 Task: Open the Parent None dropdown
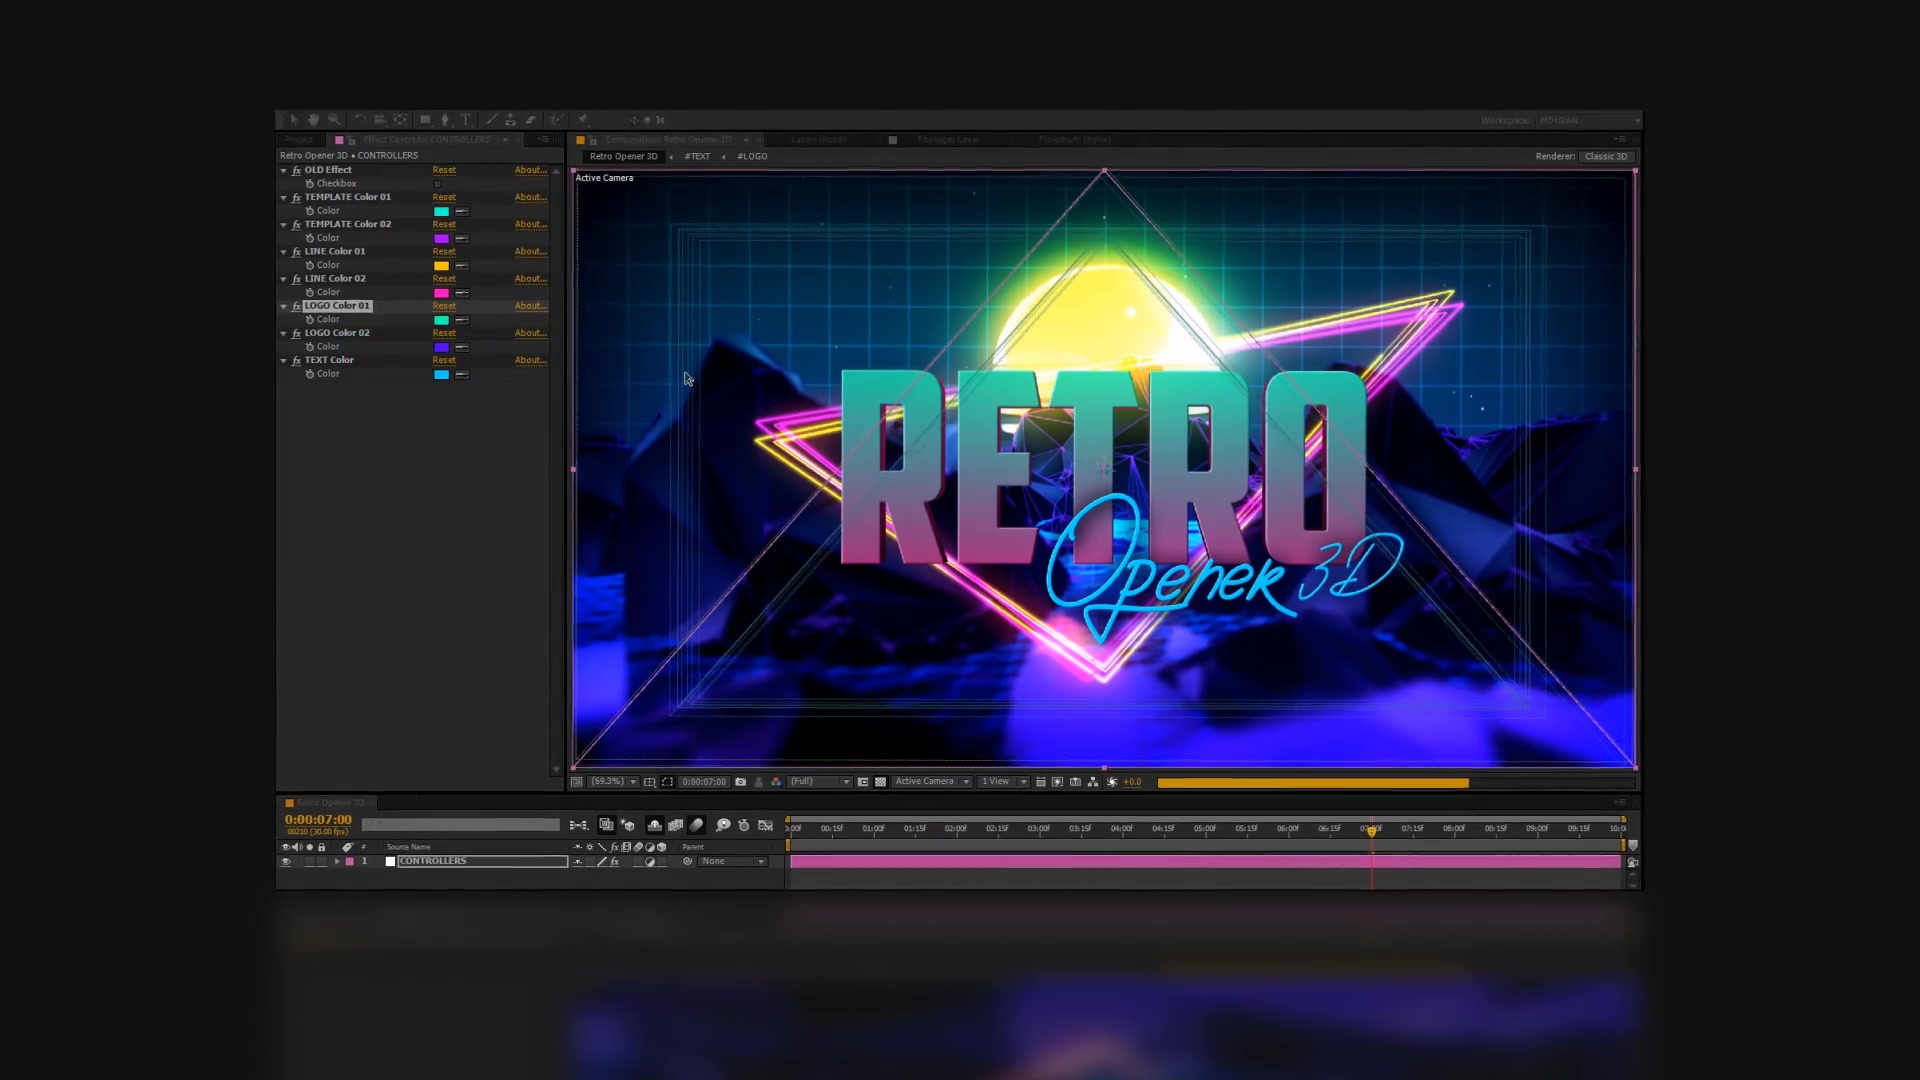[732, 861]
